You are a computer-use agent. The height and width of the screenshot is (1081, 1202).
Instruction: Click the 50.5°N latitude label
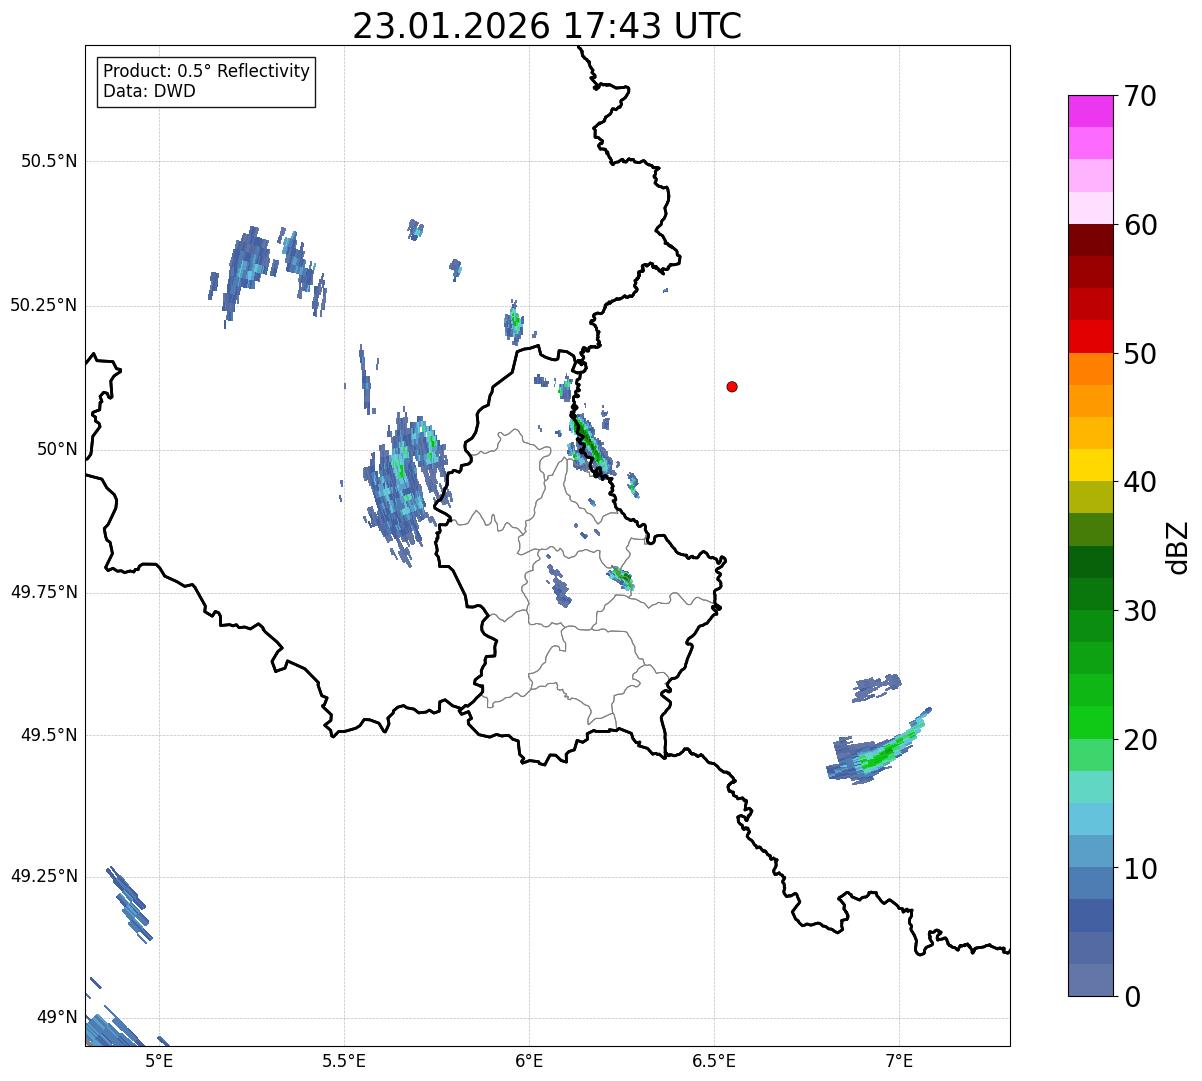tap(49, 161)
